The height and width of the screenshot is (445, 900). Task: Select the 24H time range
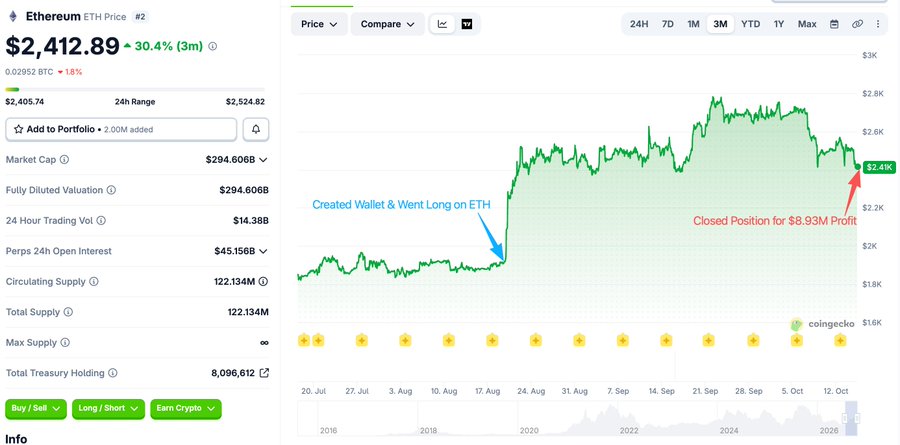pyautogui.click(x=639, y=24)
